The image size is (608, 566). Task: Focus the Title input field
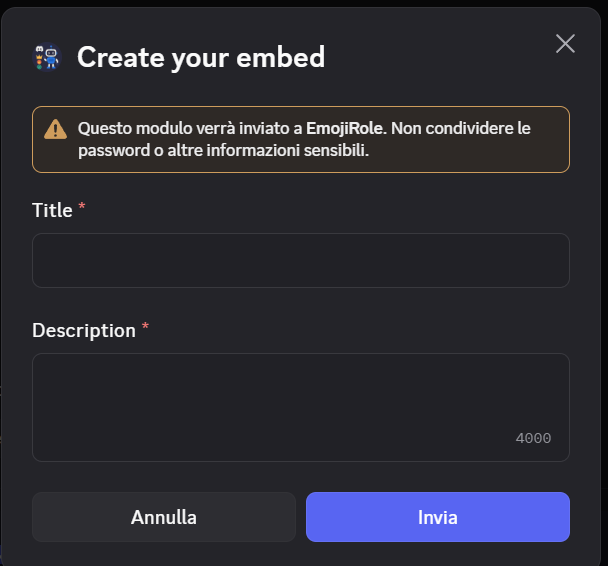[x=300, y=260]
